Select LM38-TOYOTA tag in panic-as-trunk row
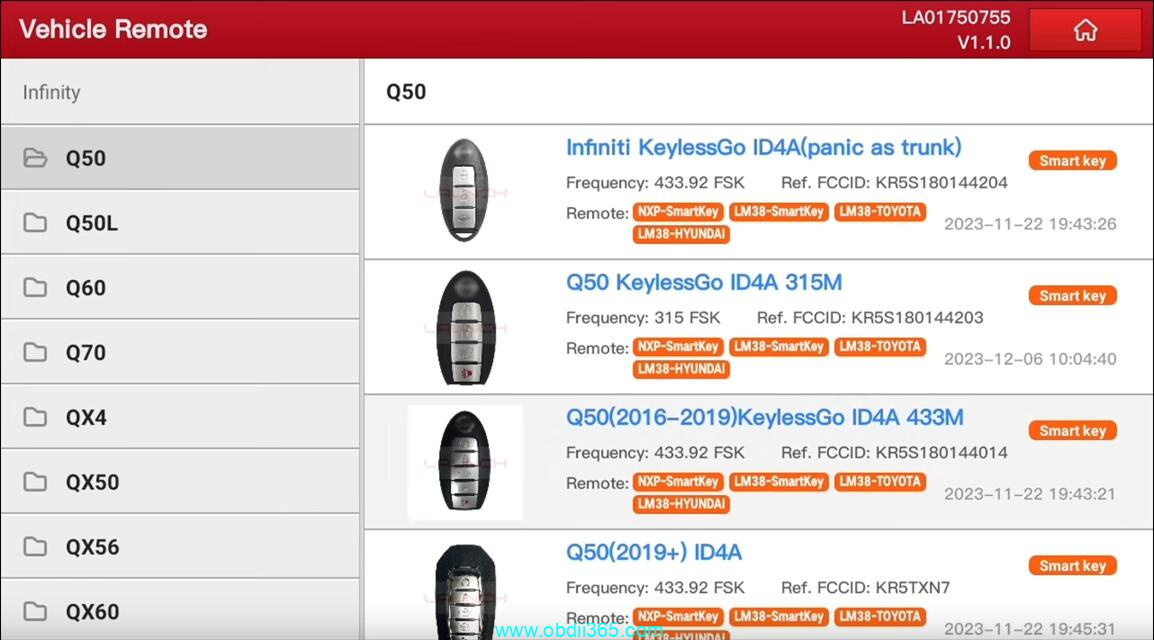The image size is (1154, 640). click(880, 212)
